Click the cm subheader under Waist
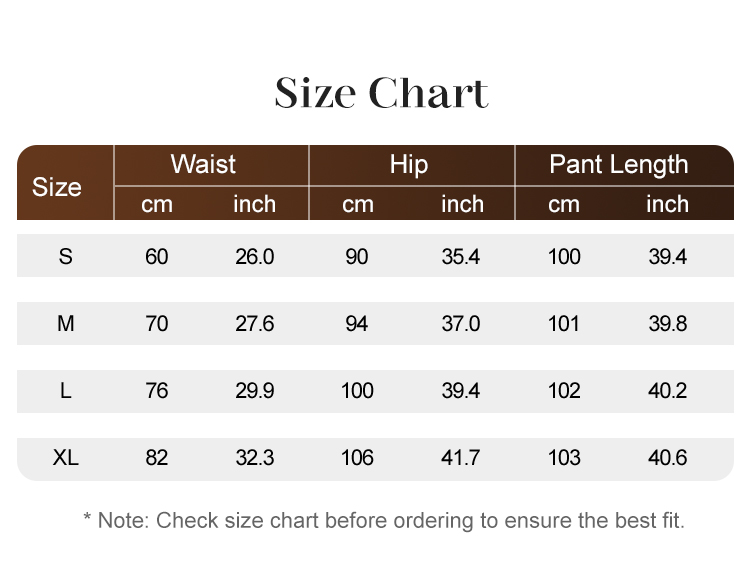 tap(157, 204)
